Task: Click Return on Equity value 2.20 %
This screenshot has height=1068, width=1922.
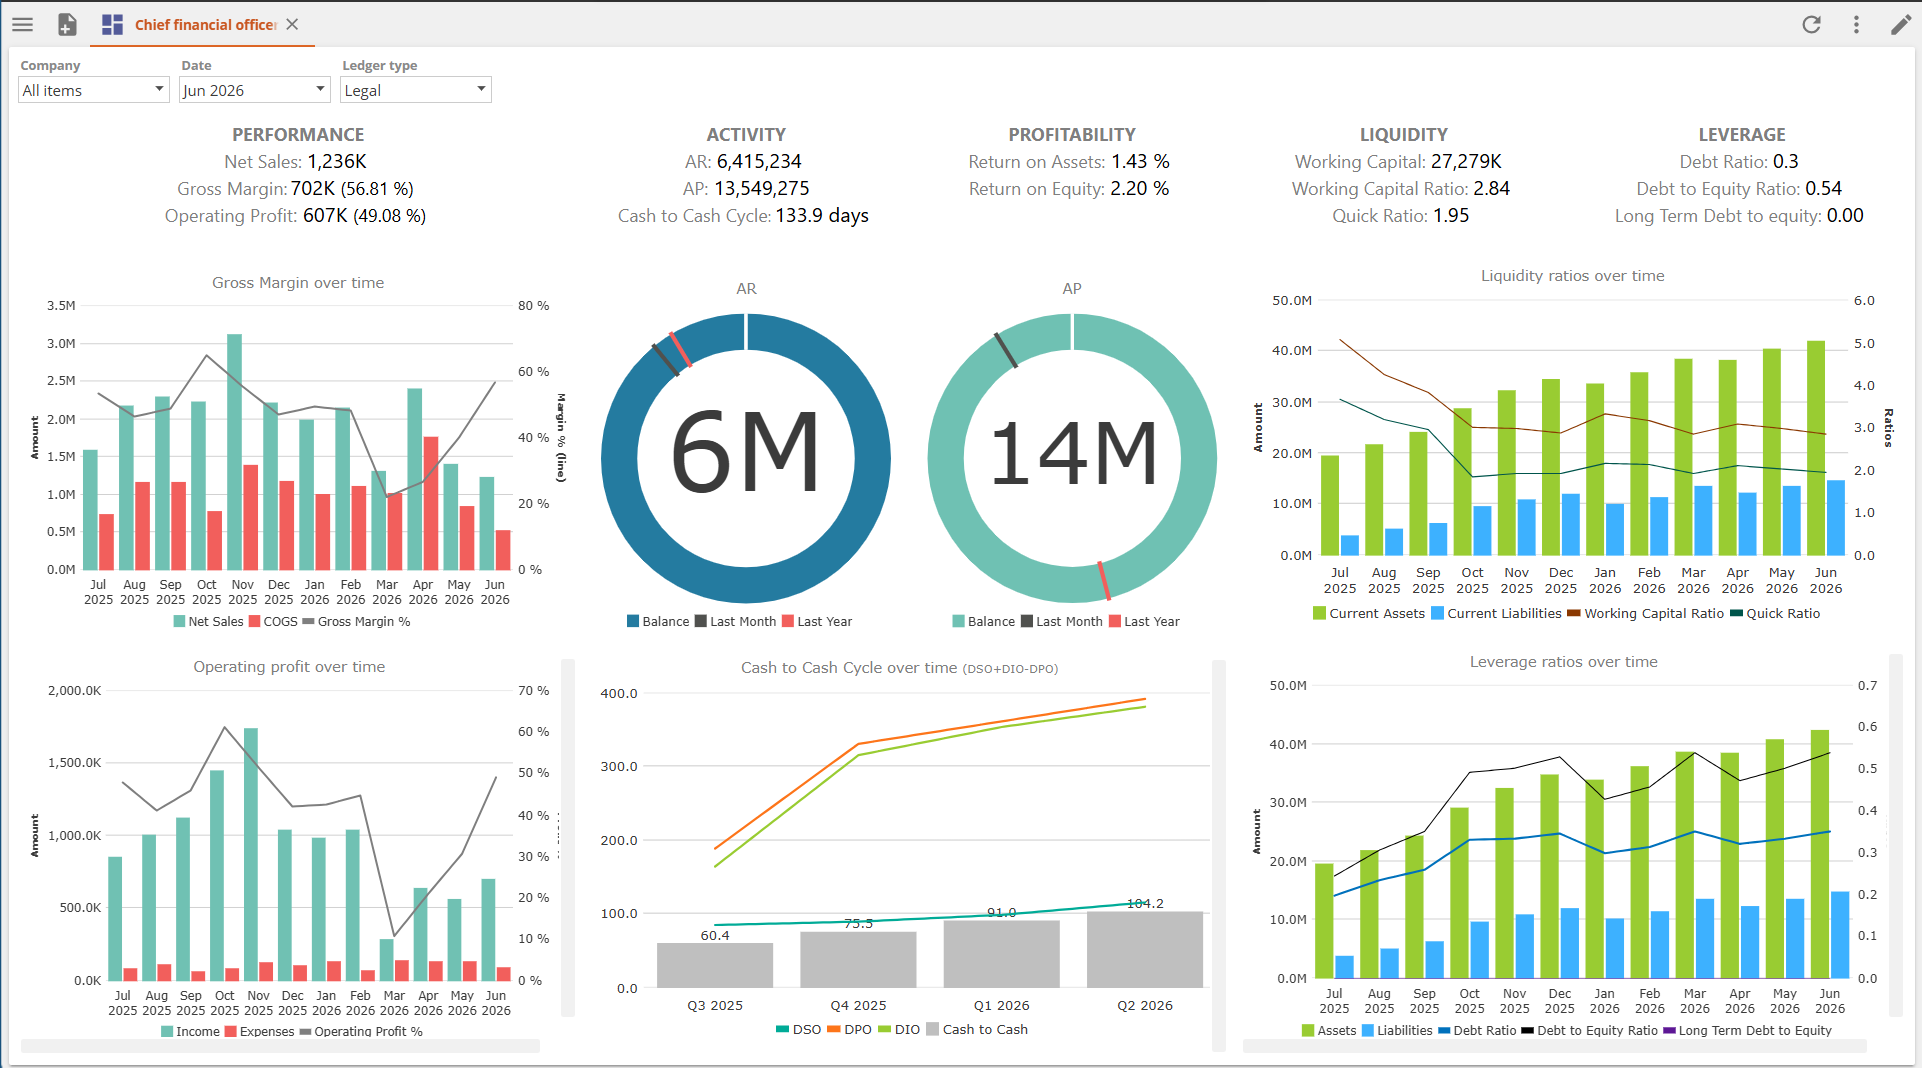Action: [1139, 189]
